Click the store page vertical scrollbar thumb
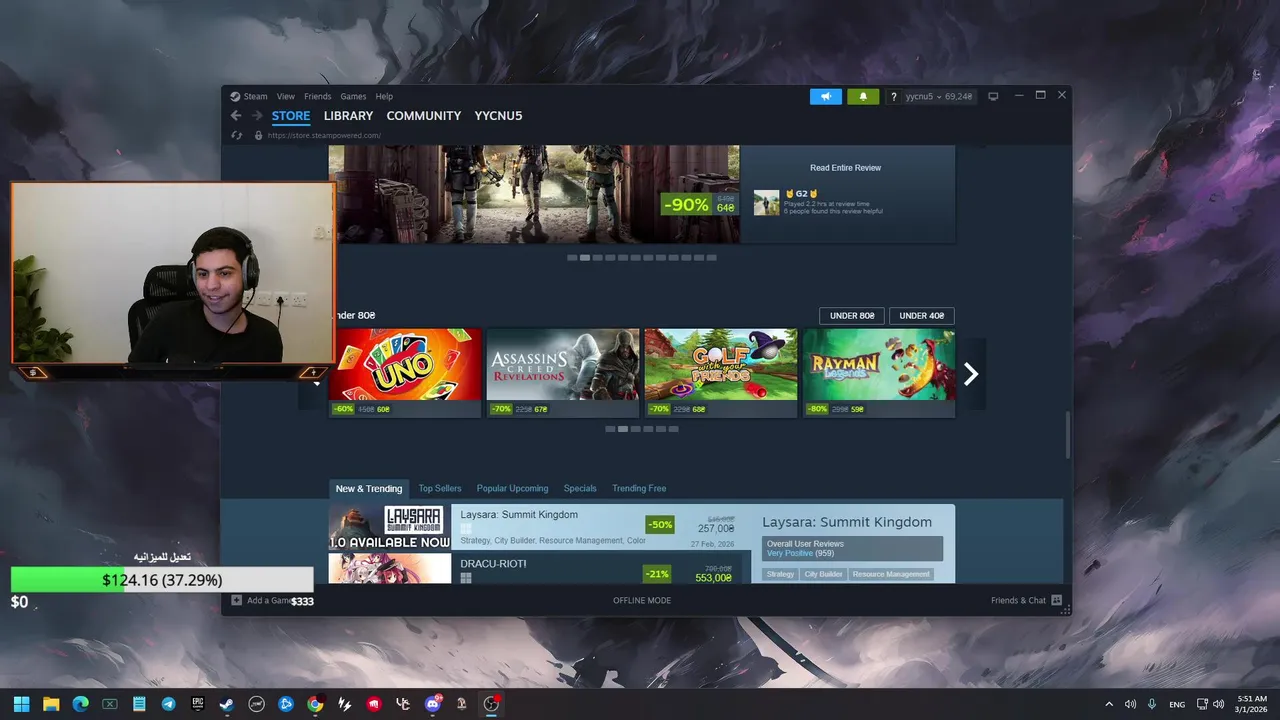Image resolution: width=1280 pixels, height=720 pixels. pos(1067,435)
